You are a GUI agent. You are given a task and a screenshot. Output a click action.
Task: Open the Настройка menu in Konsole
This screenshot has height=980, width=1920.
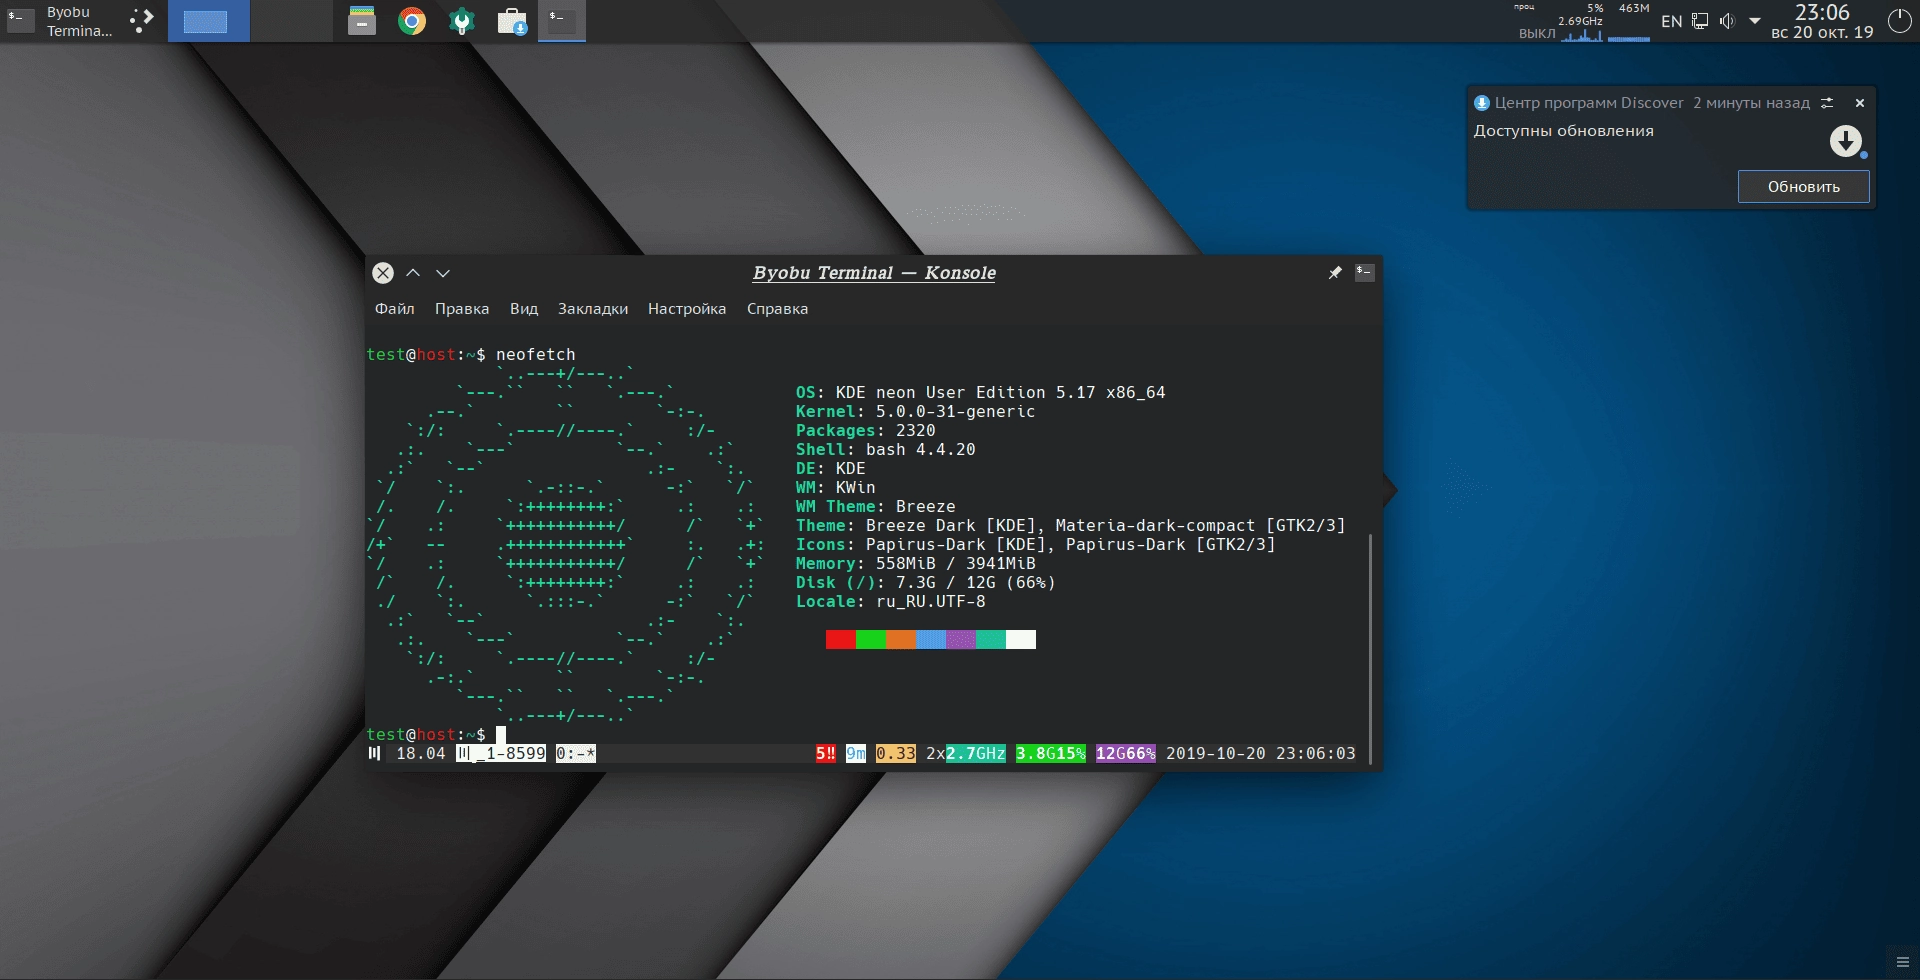tap(687, 309)
